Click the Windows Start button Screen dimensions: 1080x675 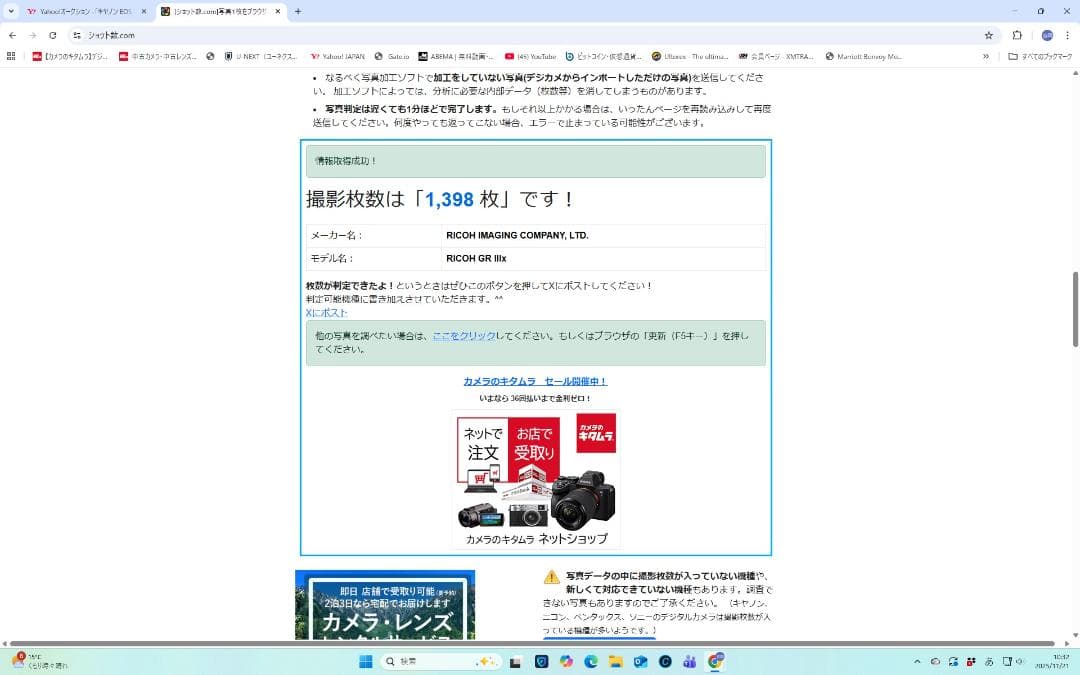(364, 661)
